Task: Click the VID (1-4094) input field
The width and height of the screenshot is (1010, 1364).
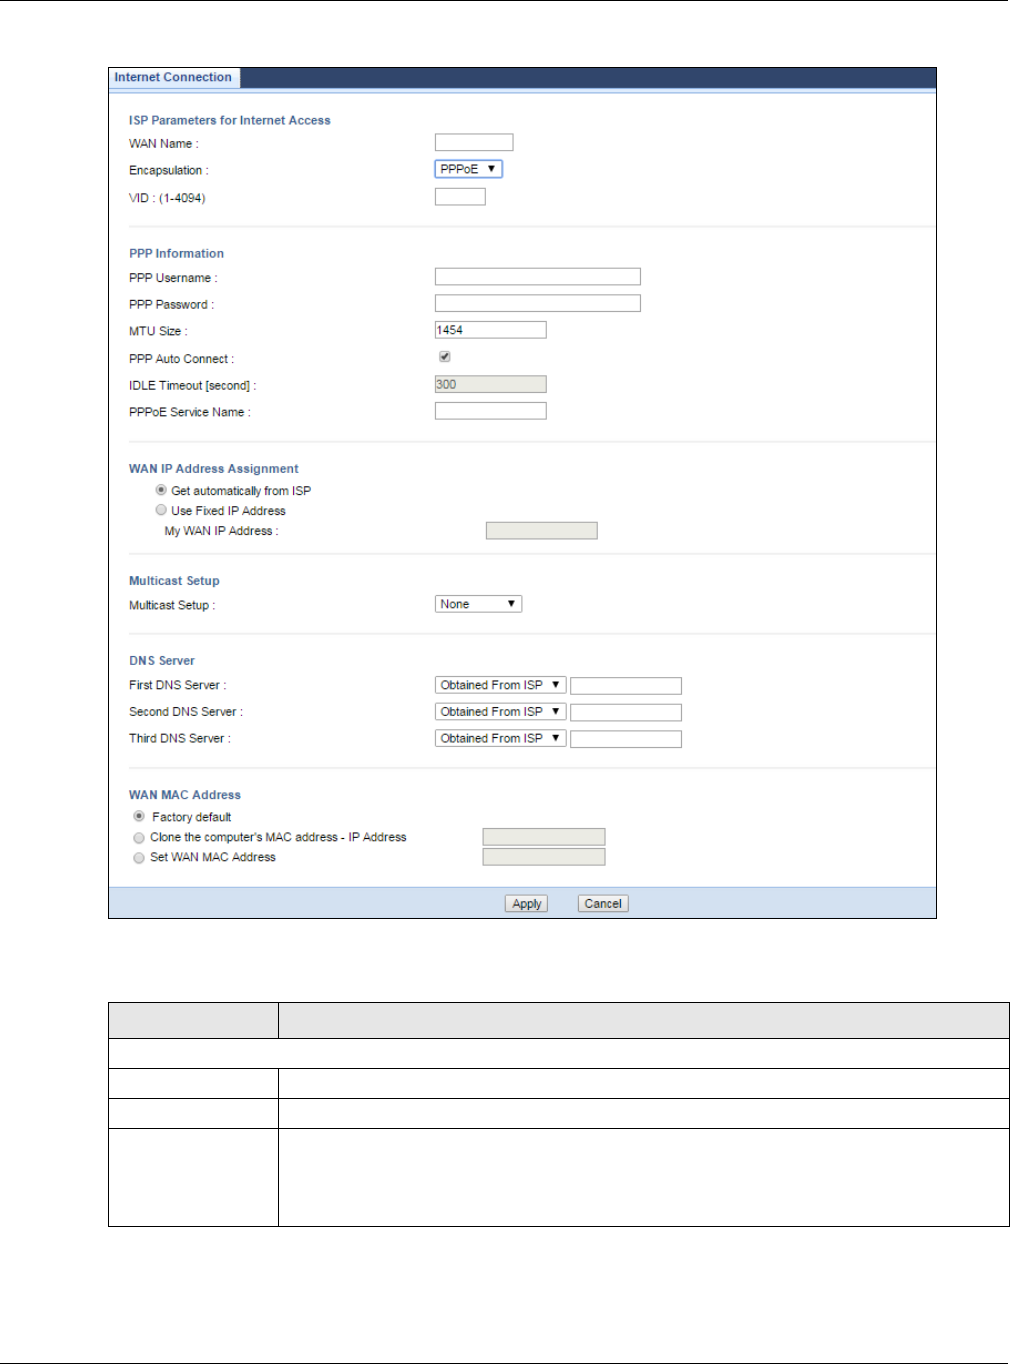Action: (x=460, y=197)
